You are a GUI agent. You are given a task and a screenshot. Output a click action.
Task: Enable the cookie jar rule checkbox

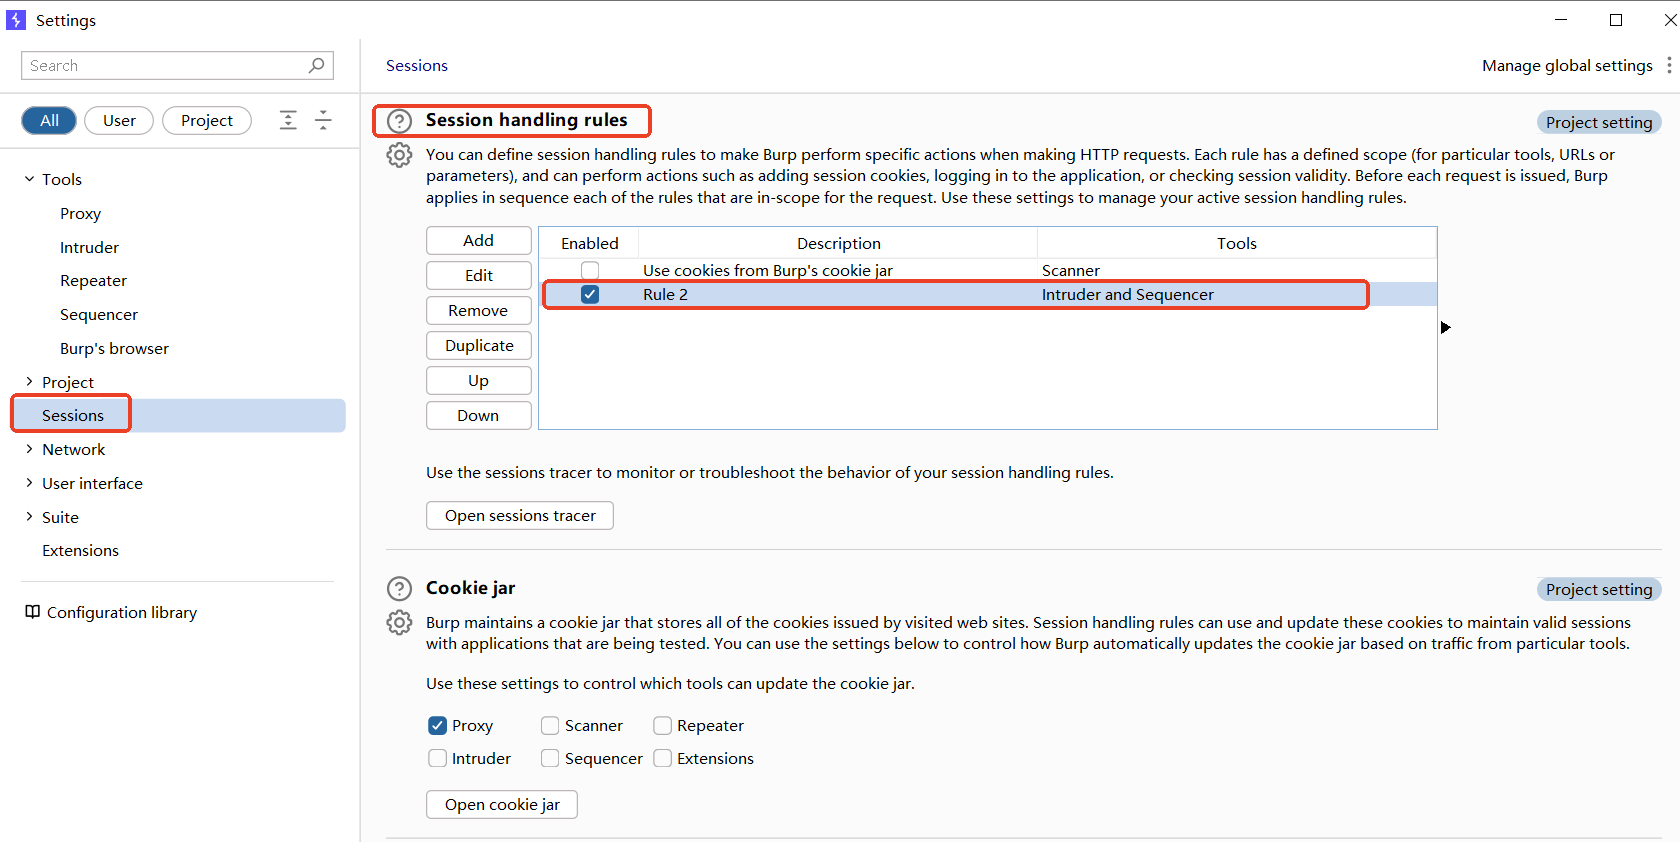(x=590, y=270)
